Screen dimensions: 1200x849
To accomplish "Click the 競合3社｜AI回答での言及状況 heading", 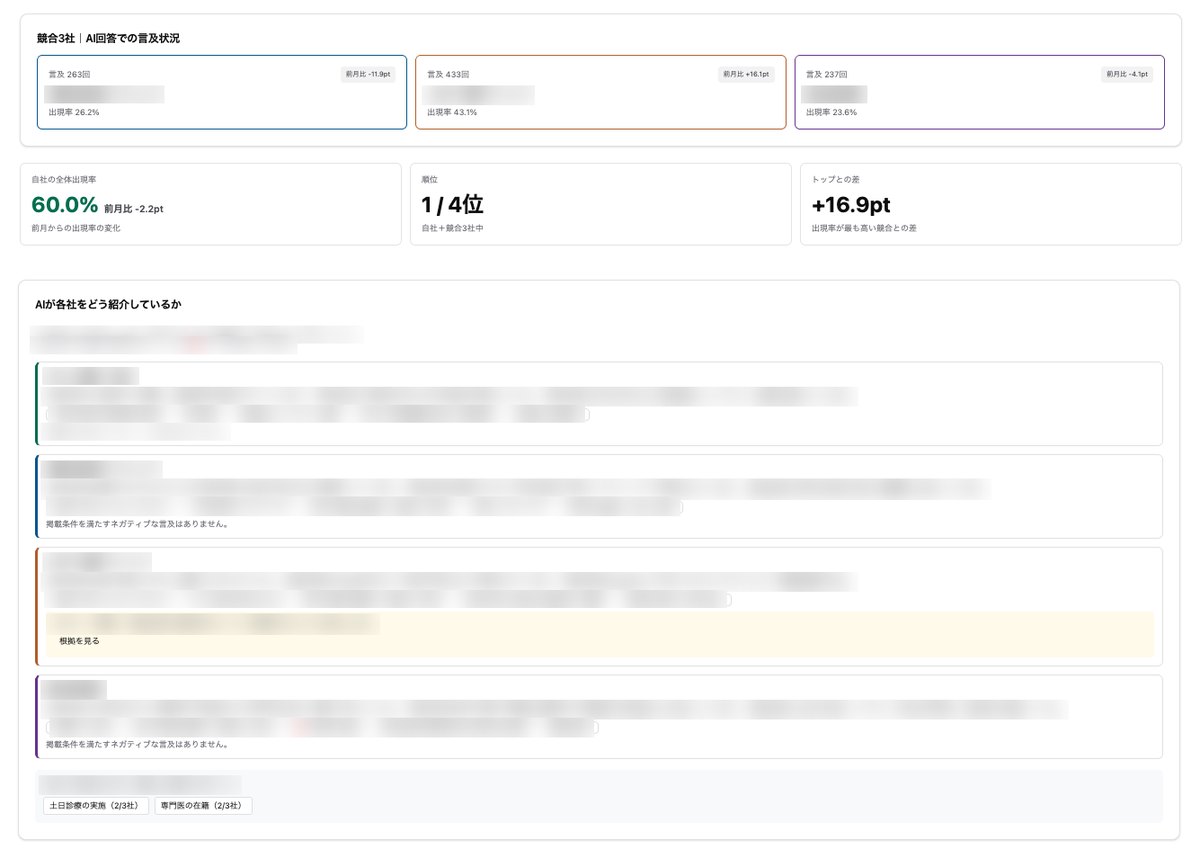I will (108, 39).
